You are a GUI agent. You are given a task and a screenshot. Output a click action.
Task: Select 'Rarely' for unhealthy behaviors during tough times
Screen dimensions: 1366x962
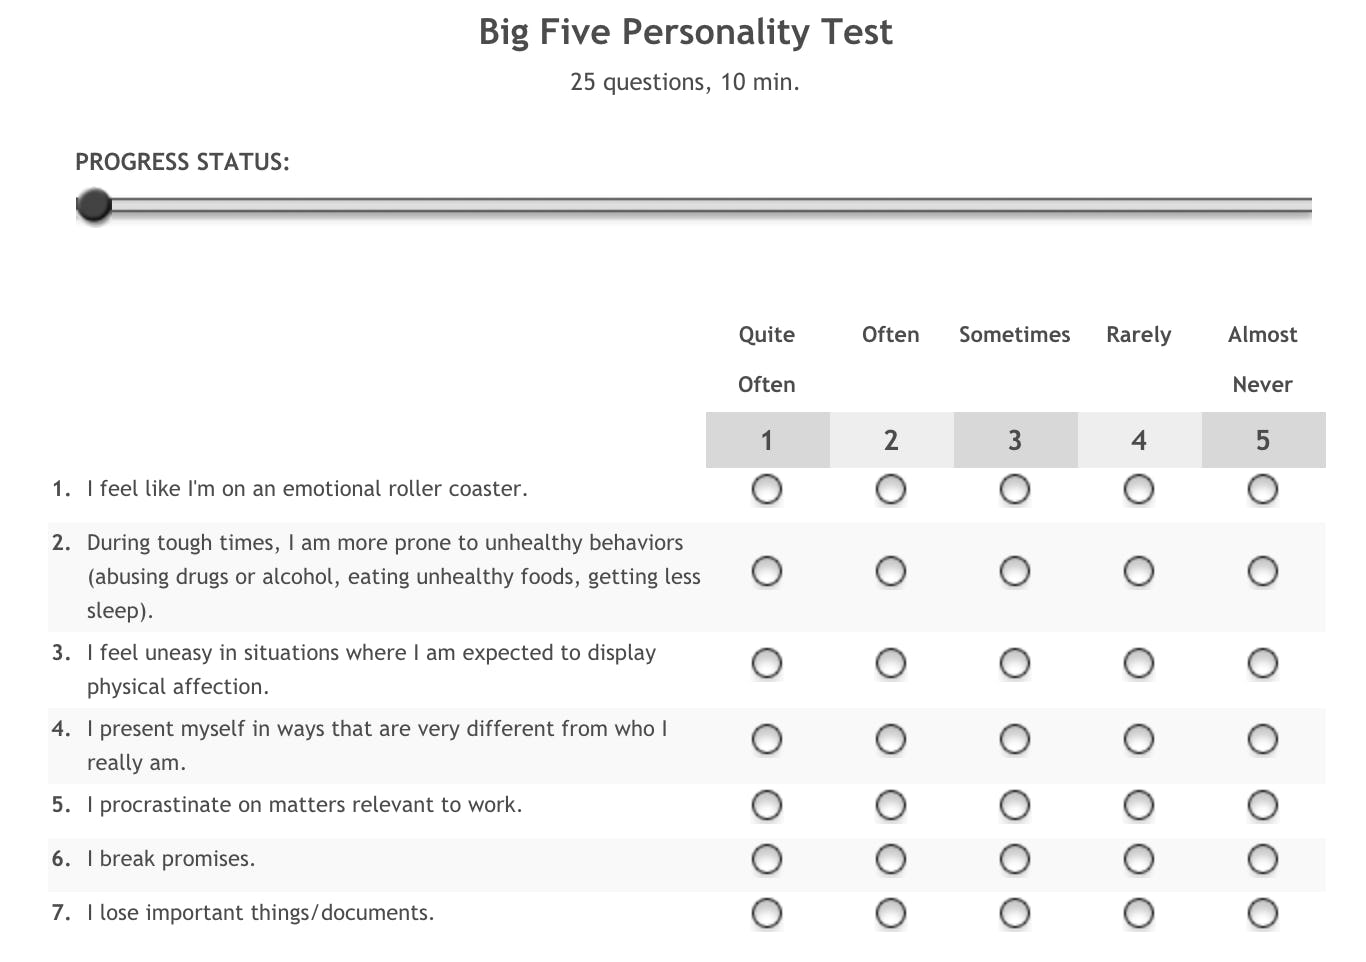(1139, 572)
